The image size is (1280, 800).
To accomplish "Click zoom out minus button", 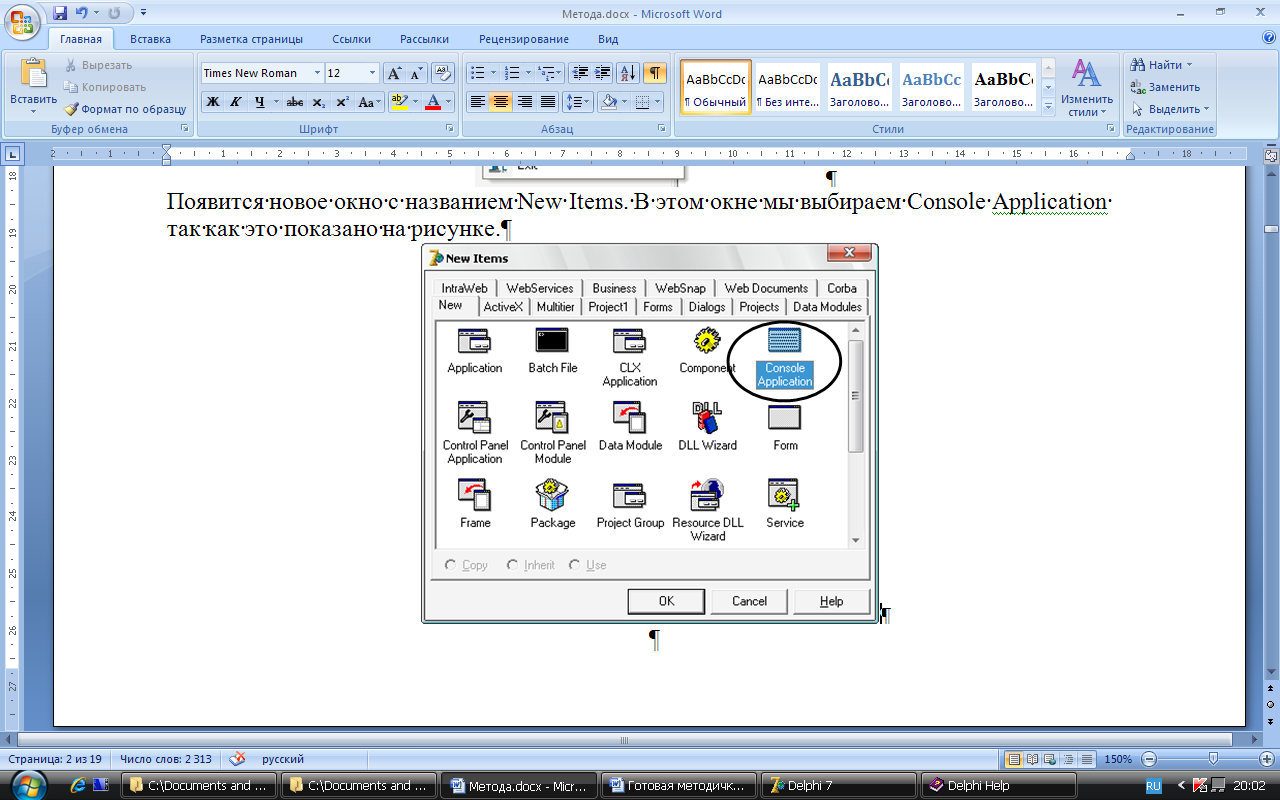I will [1149, 759].
